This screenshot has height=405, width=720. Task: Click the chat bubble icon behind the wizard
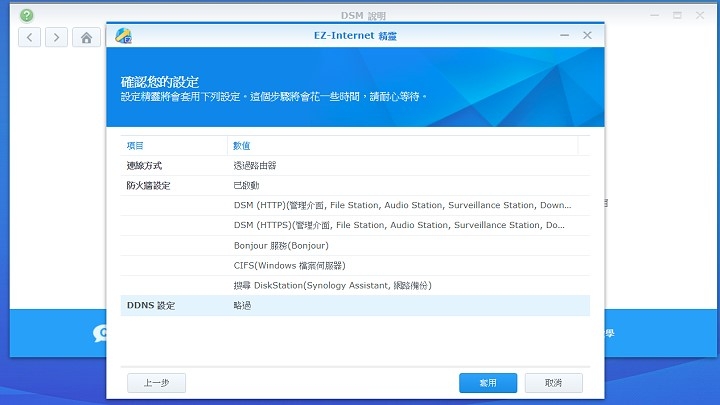[x=100, y=333]
